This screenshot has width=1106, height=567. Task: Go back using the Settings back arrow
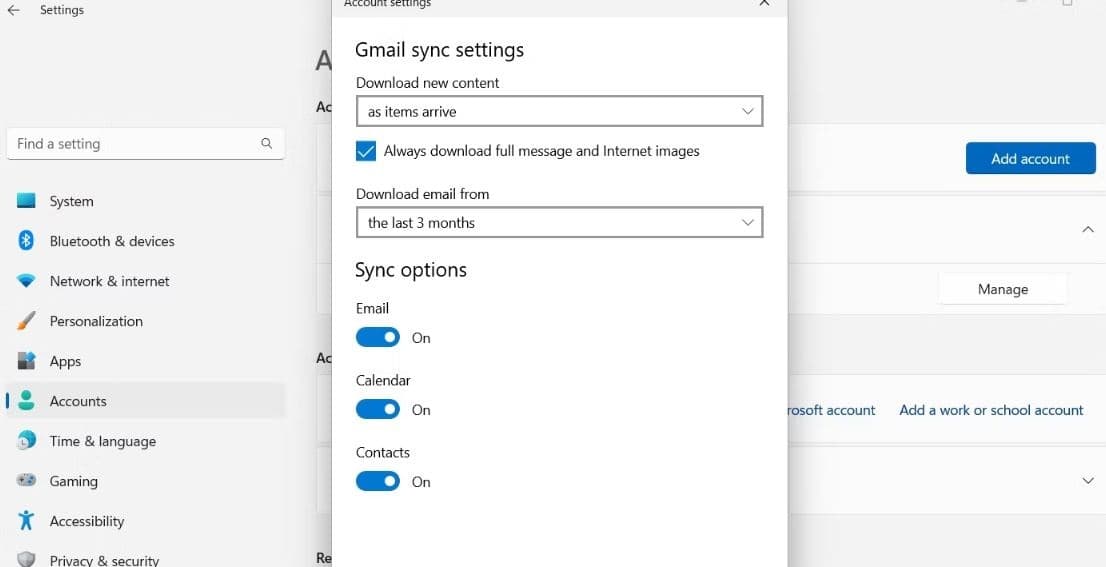point(13,10)
